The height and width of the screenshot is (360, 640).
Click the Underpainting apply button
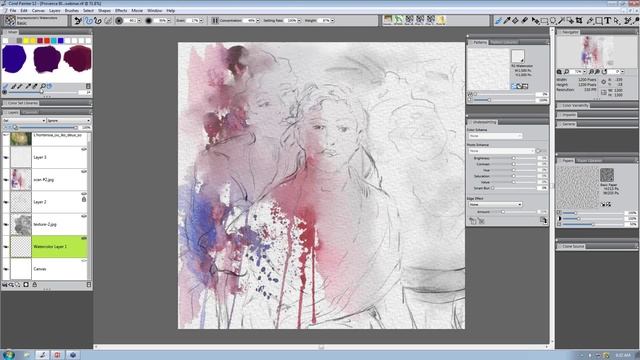tap(543, 220)
